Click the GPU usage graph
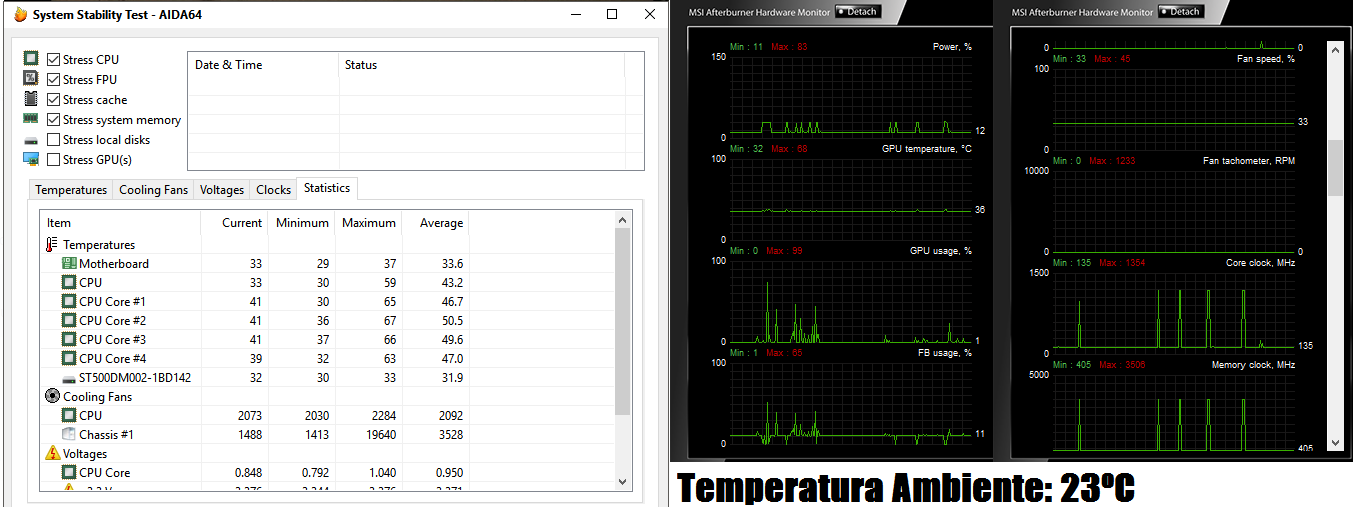The image size is (1355, 507). [x=851, y=301]
